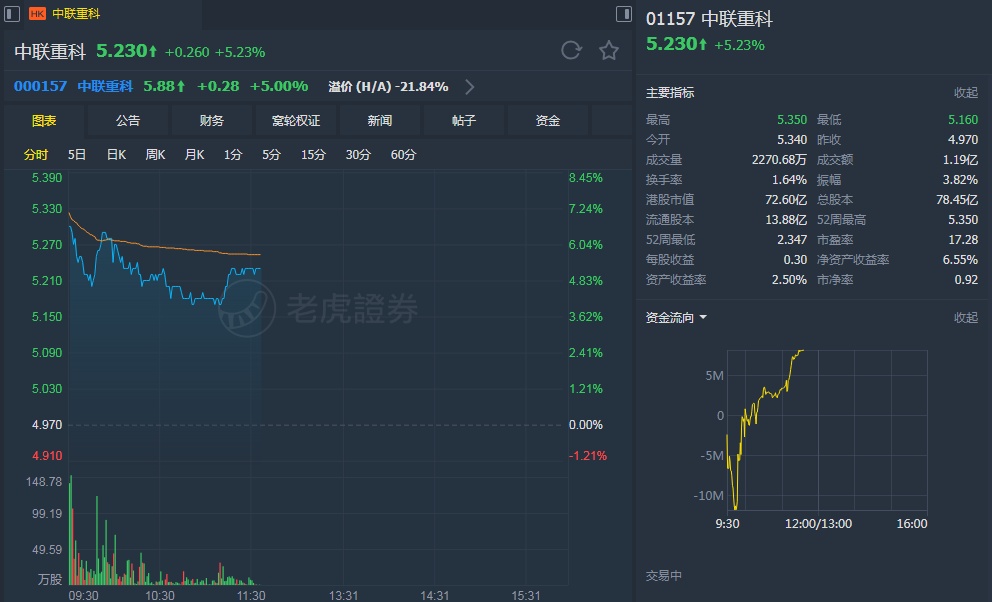992x602 pixels.
Task: Select the 5日 chart period
Action: click(x=77, y=155)
